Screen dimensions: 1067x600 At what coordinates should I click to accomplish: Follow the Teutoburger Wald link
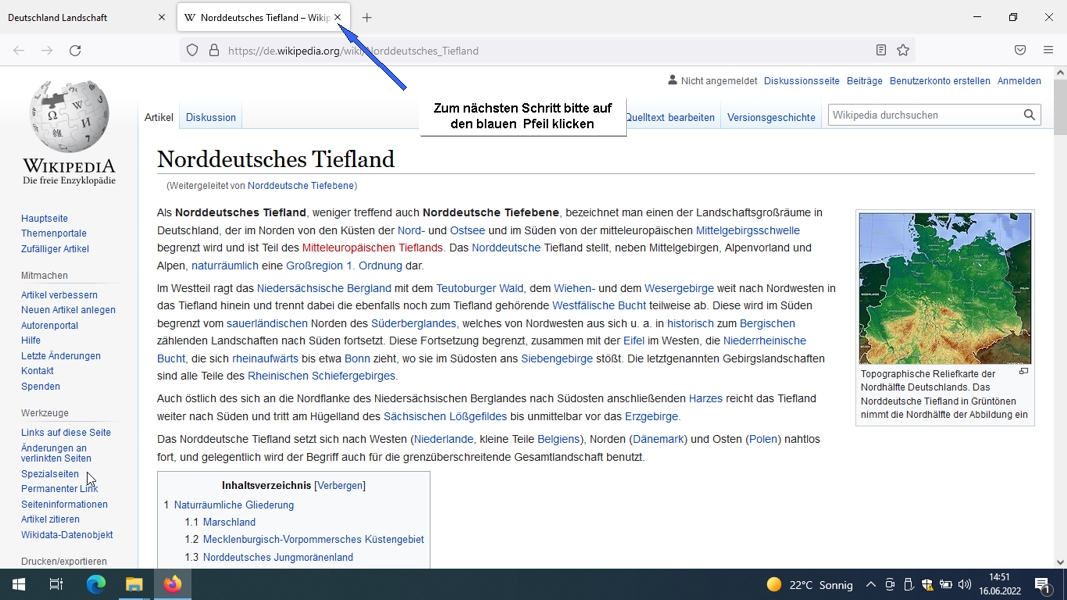480,288
